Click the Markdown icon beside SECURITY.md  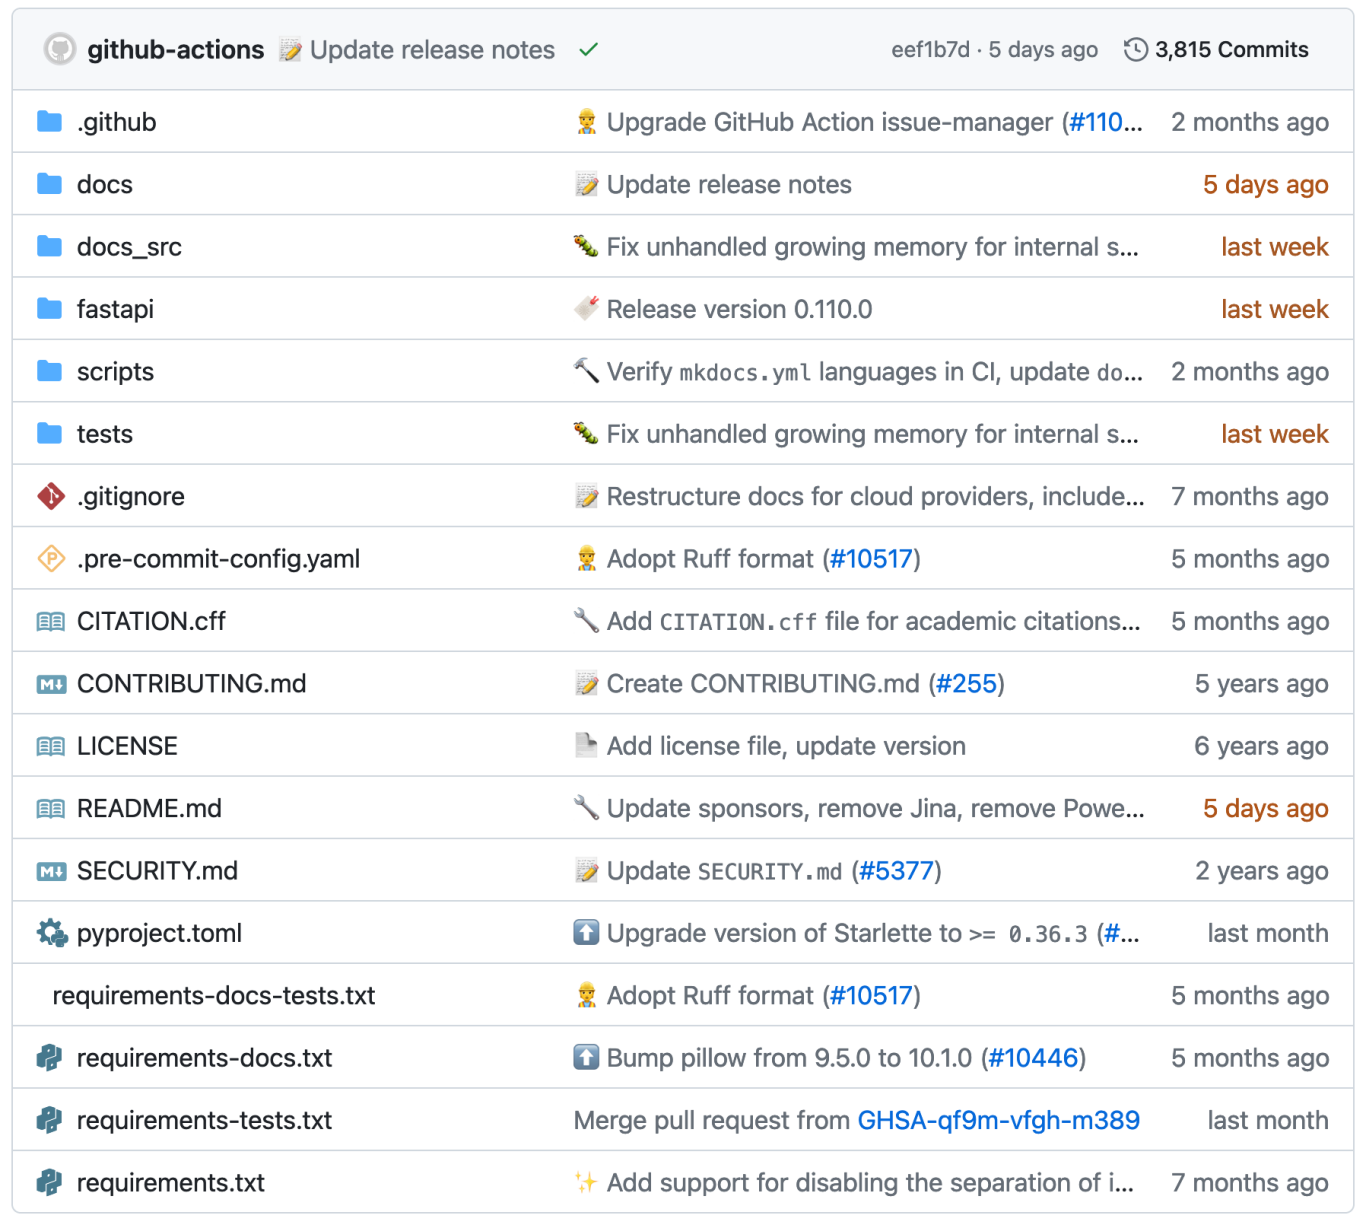50,870
